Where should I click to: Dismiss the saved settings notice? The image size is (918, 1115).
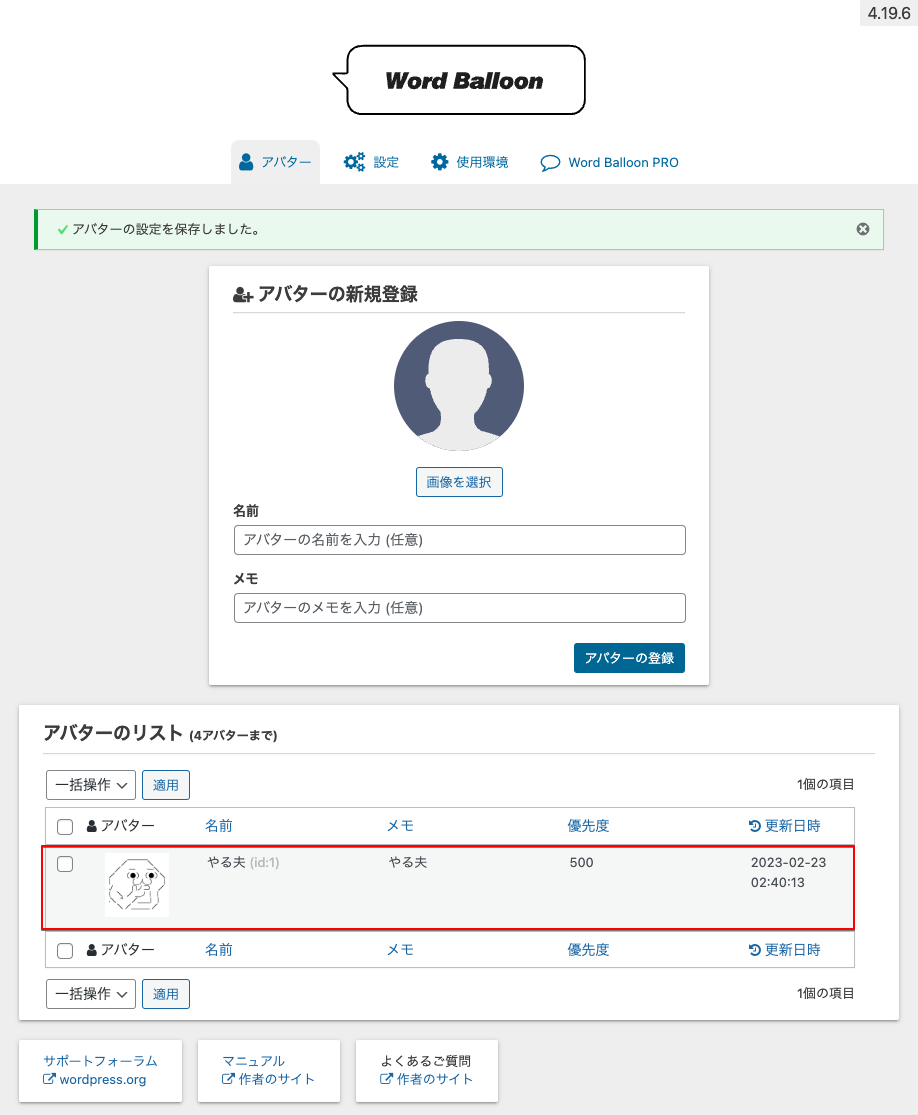[863, 229]
